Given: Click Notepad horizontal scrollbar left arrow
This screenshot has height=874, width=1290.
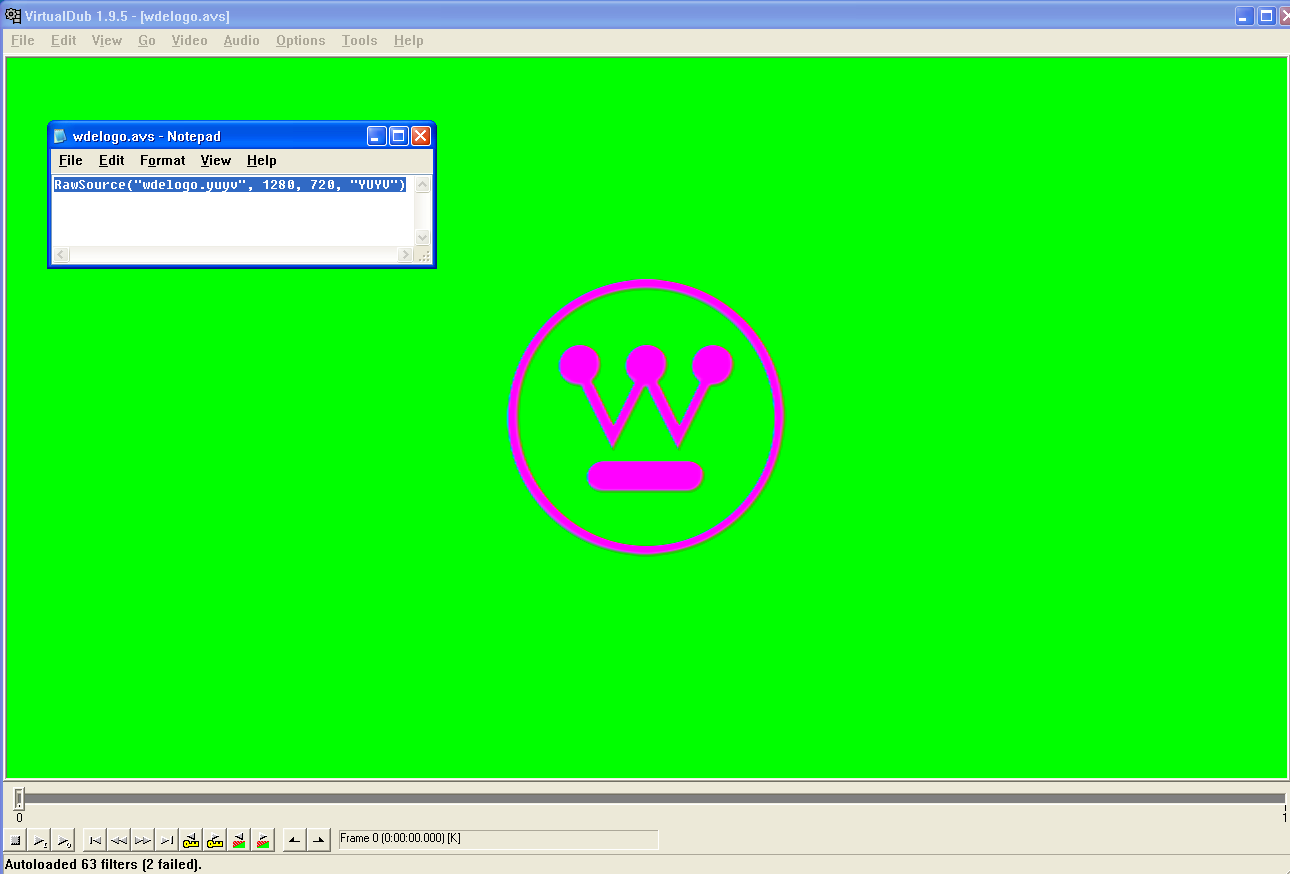Looking at the screenshot, I should click(60, 255).
